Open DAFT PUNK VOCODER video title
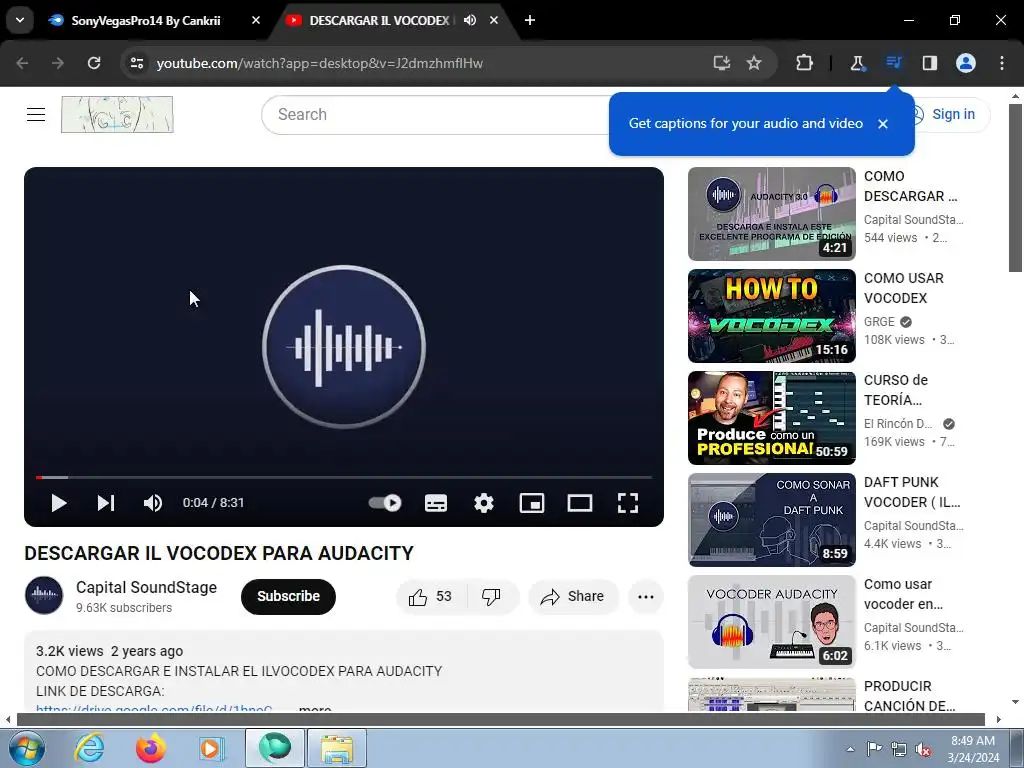The height and width of the screenshot is (768, 1024). click(912, 492)
